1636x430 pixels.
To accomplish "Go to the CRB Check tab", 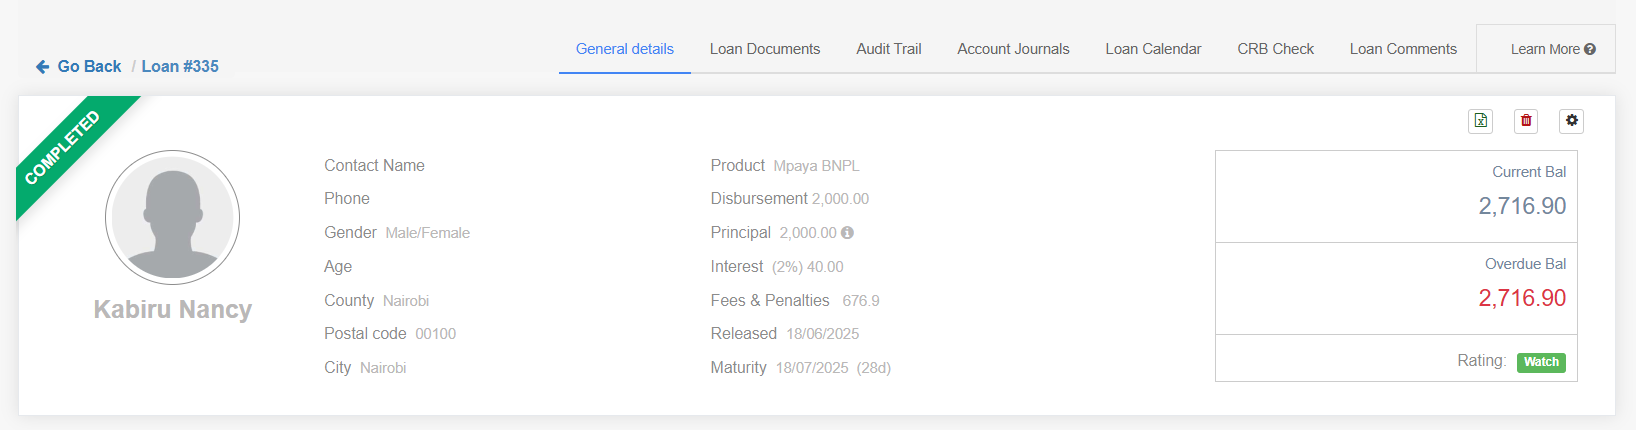I will click(x=1275, y=49).
